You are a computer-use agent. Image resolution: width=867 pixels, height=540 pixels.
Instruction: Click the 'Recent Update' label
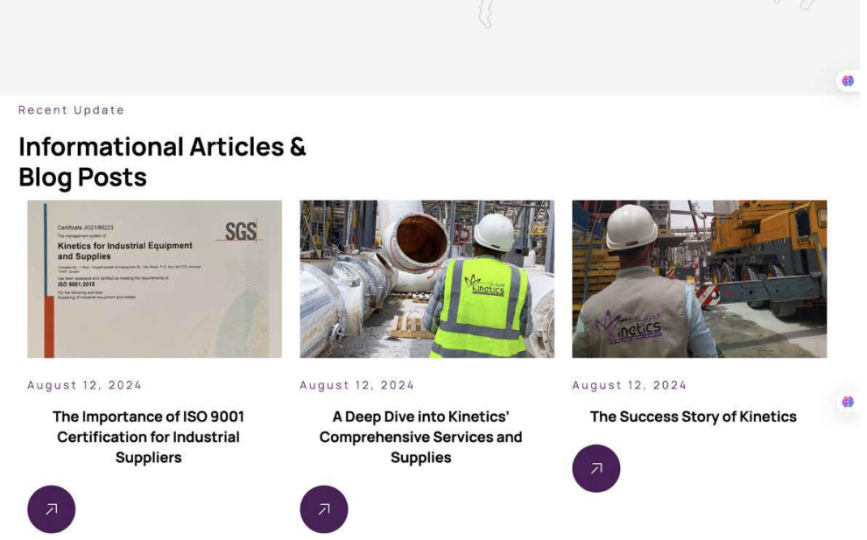point(71,110)
